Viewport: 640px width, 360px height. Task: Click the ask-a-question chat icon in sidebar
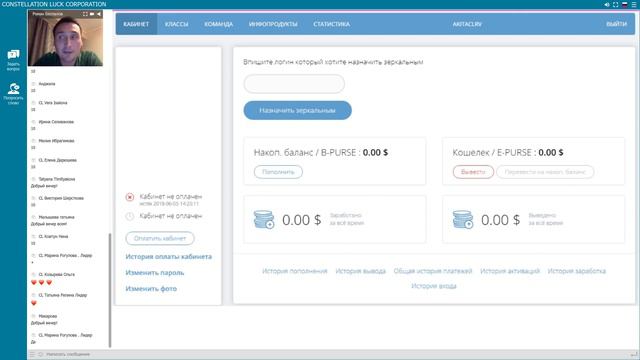(13, 55)
